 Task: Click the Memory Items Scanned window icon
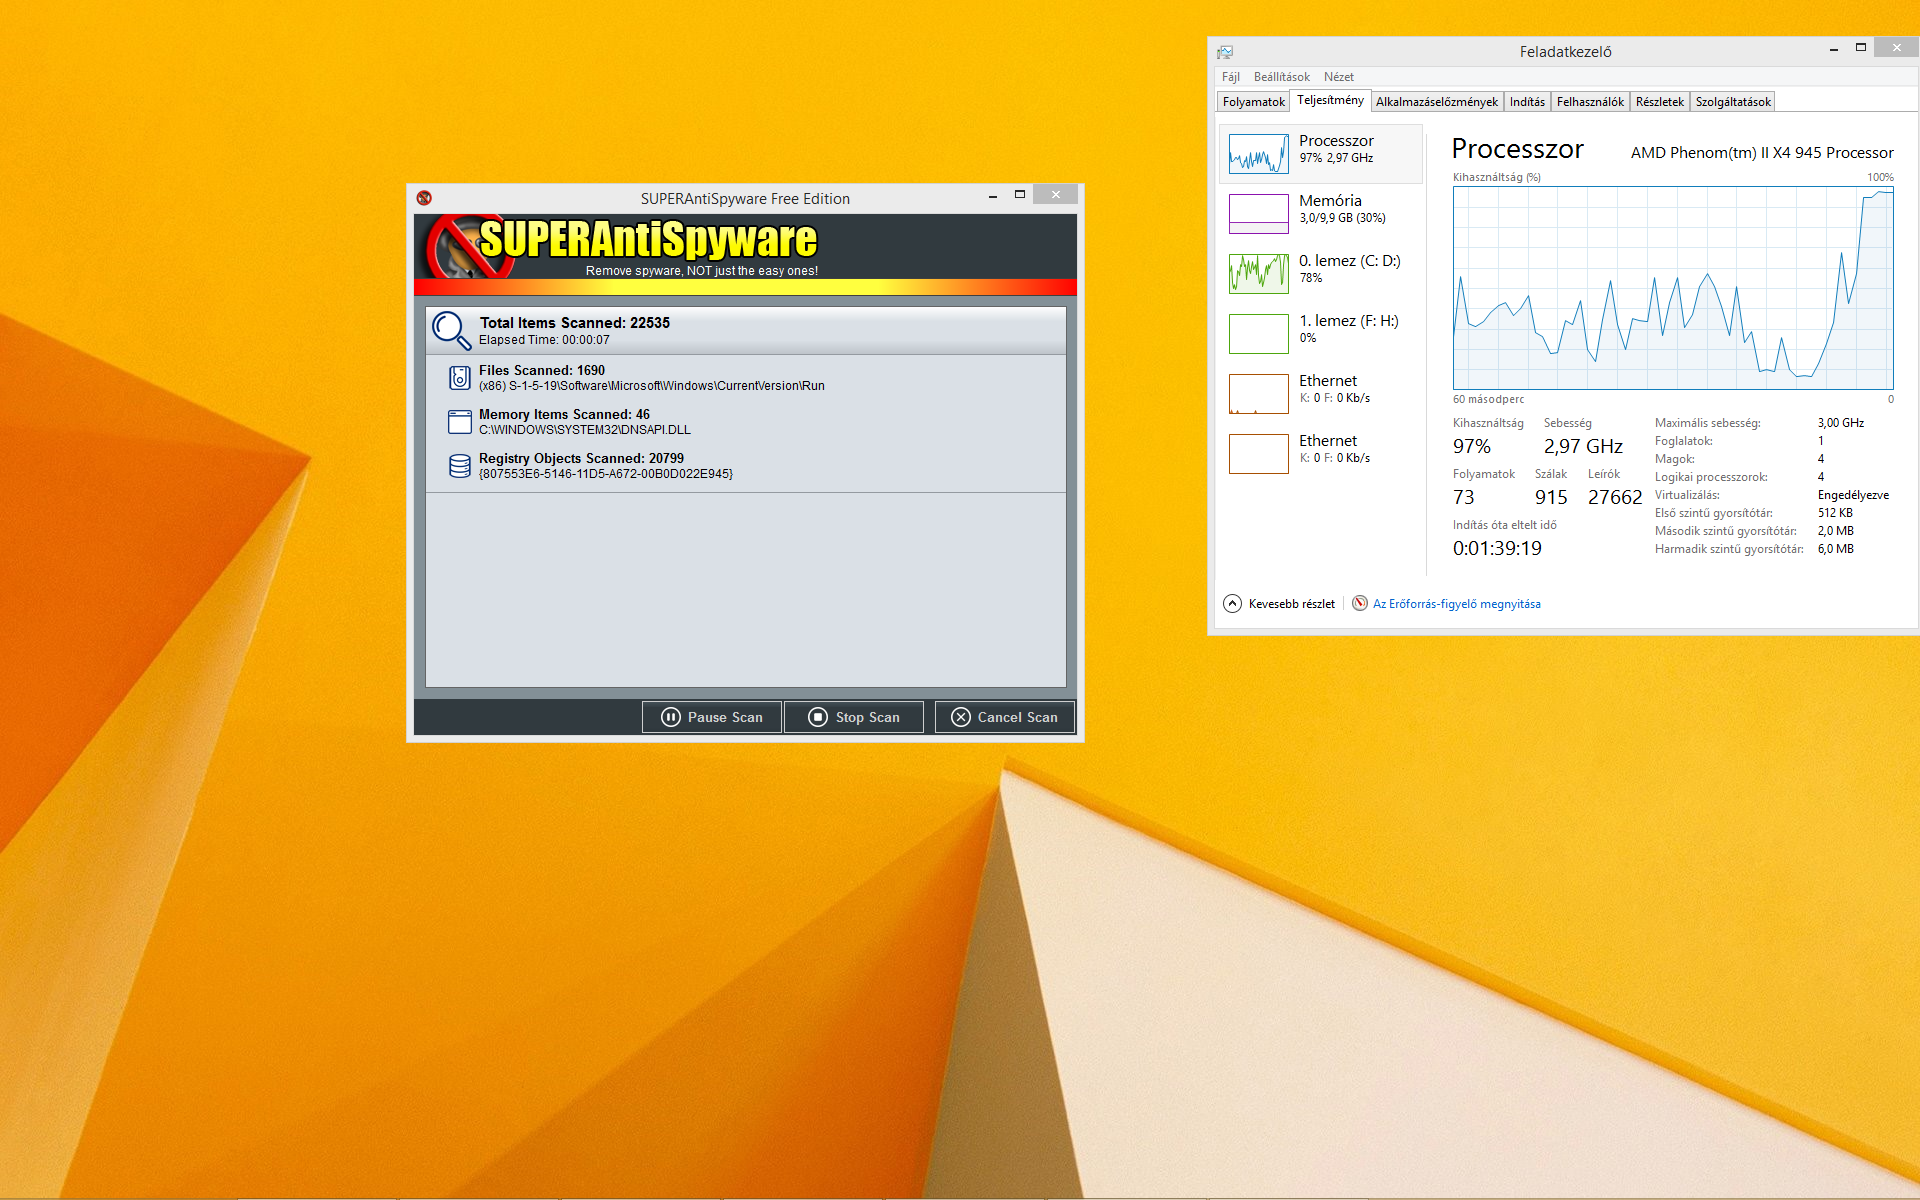(459, 421)
